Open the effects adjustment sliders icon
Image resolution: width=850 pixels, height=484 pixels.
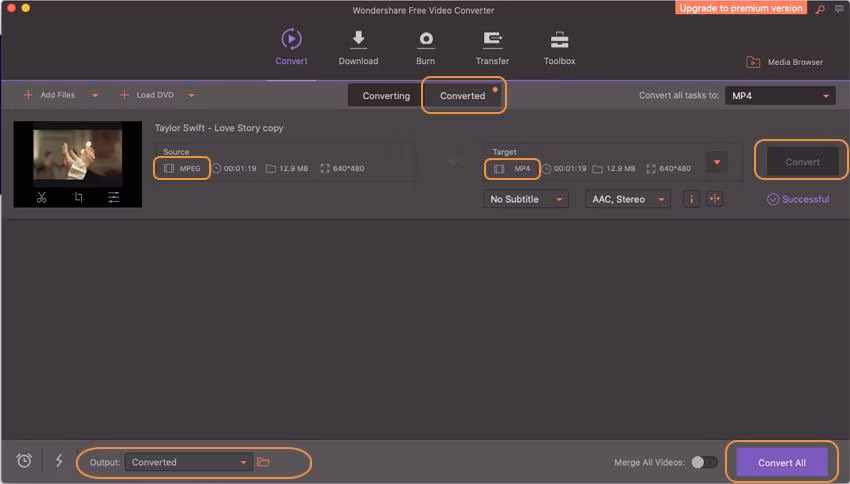coord(113,197)
